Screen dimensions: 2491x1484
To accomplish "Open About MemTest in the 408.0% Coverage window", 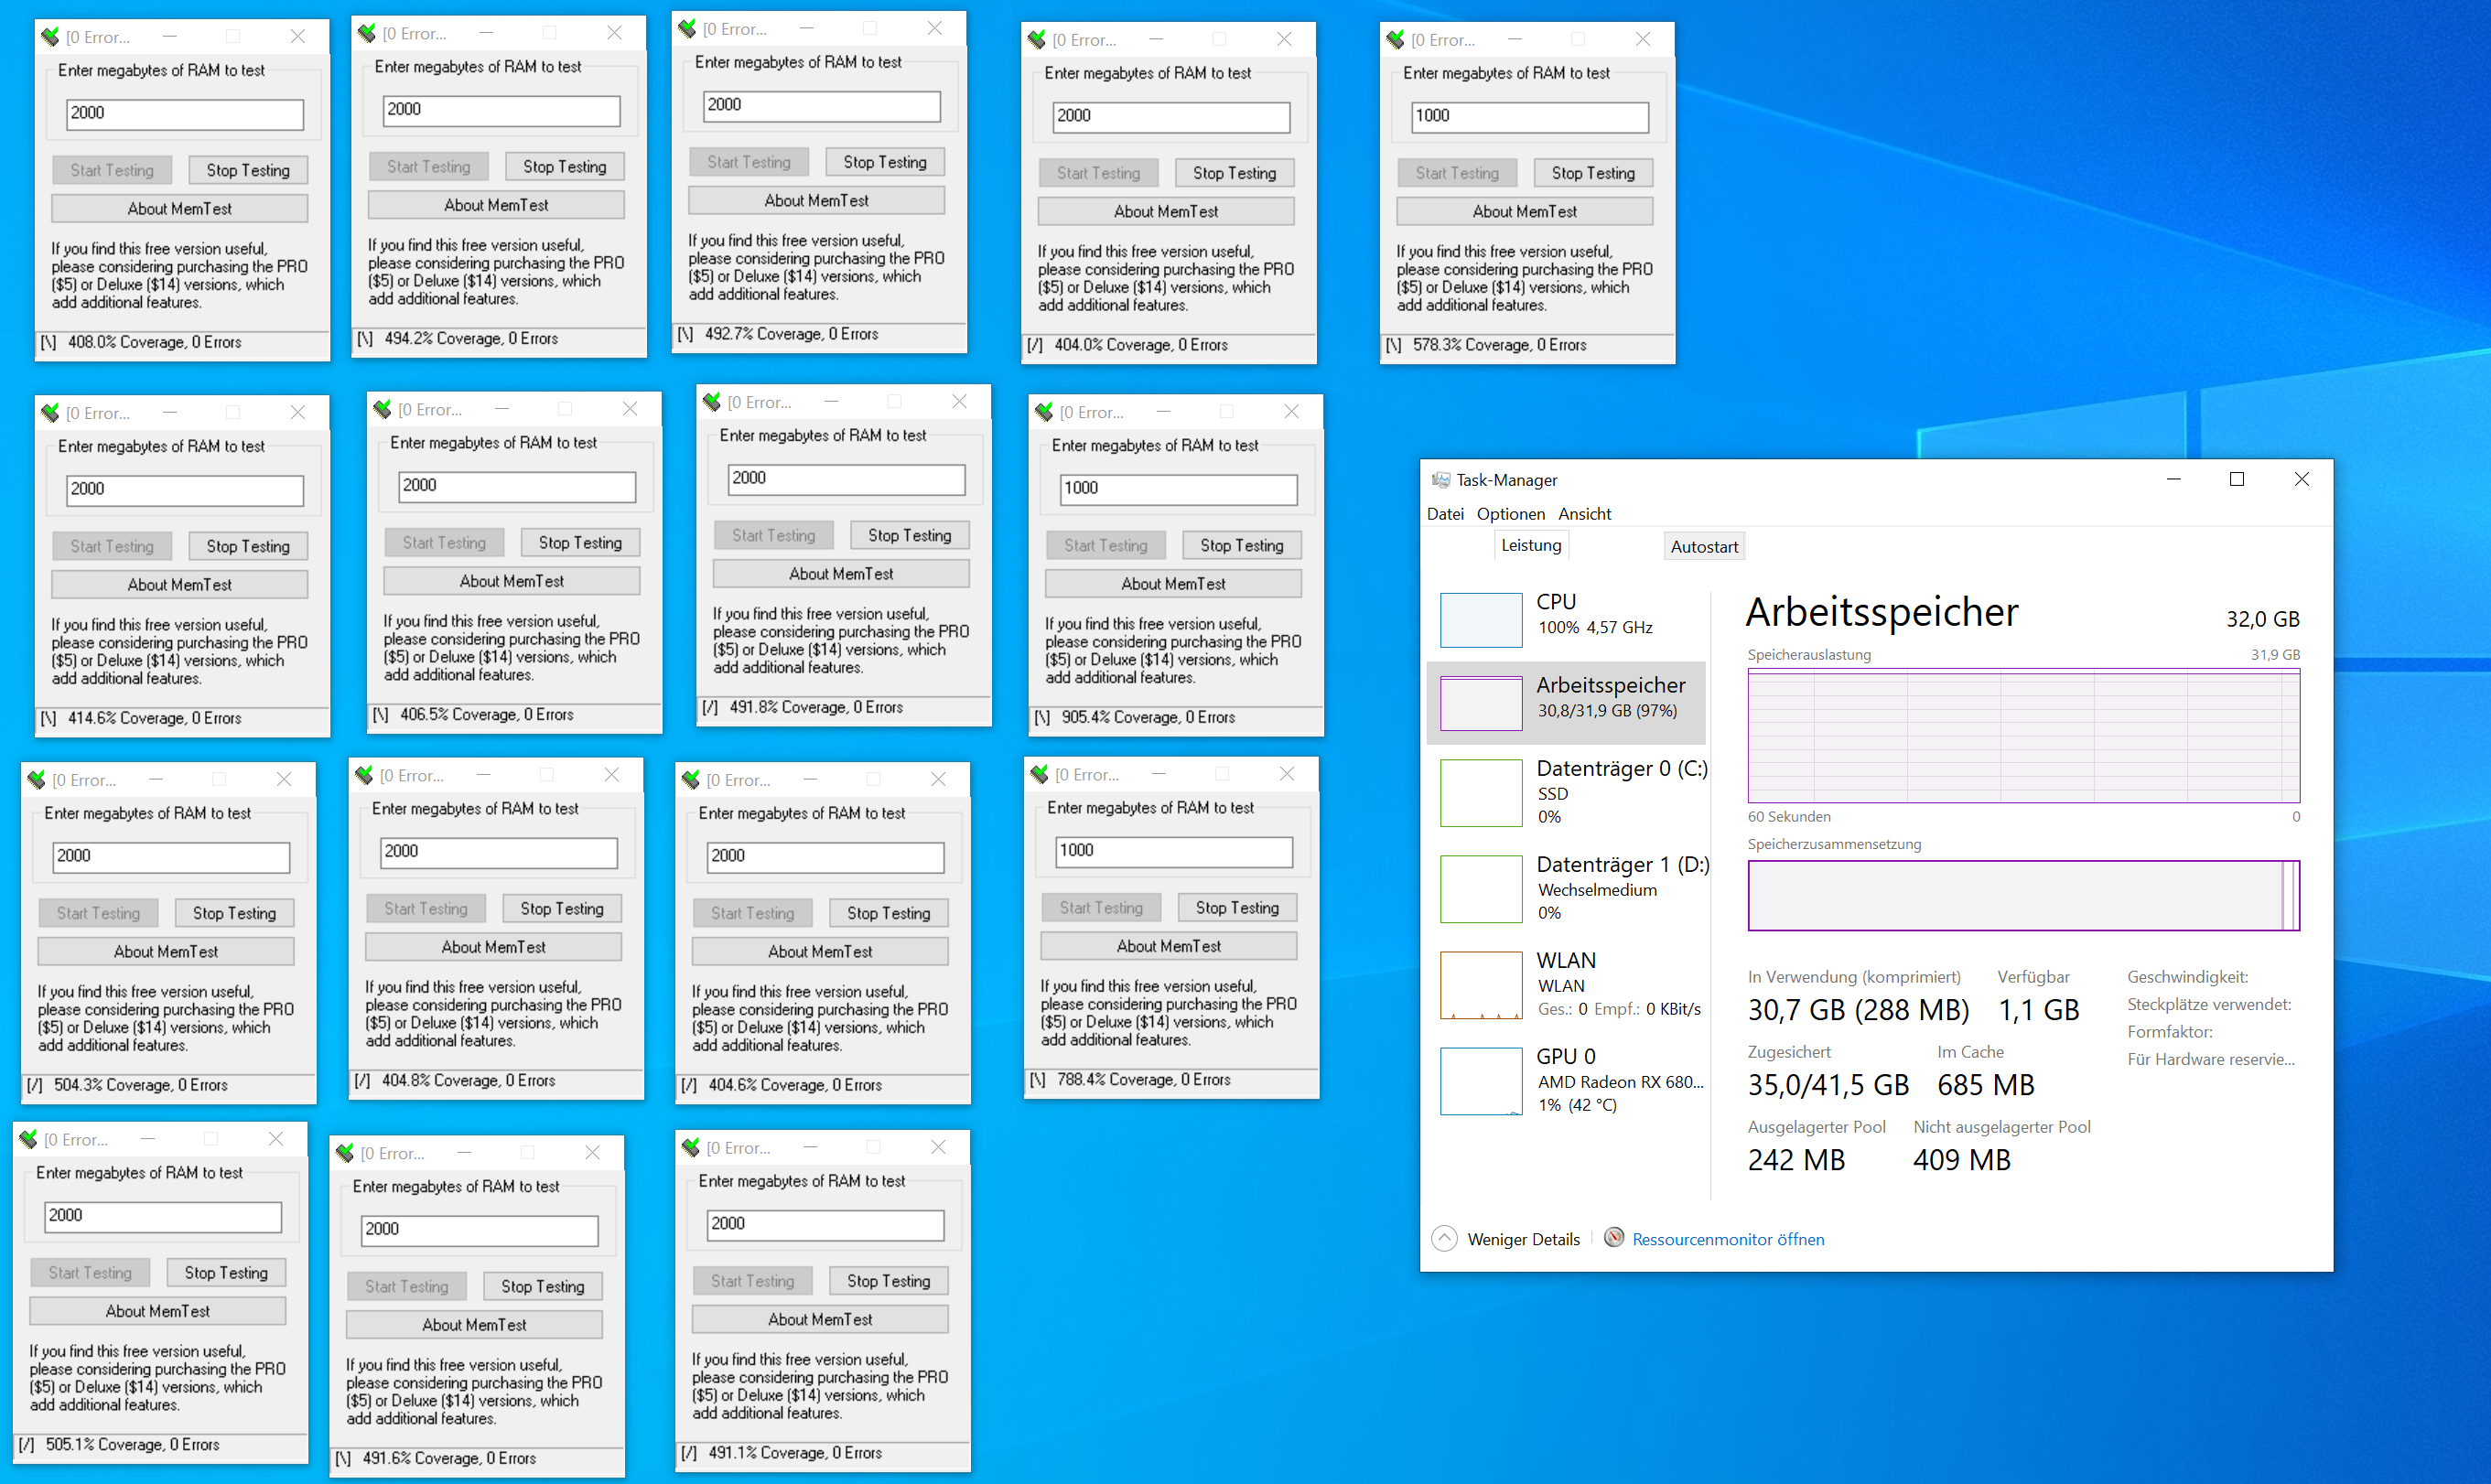I will [180, 209].
